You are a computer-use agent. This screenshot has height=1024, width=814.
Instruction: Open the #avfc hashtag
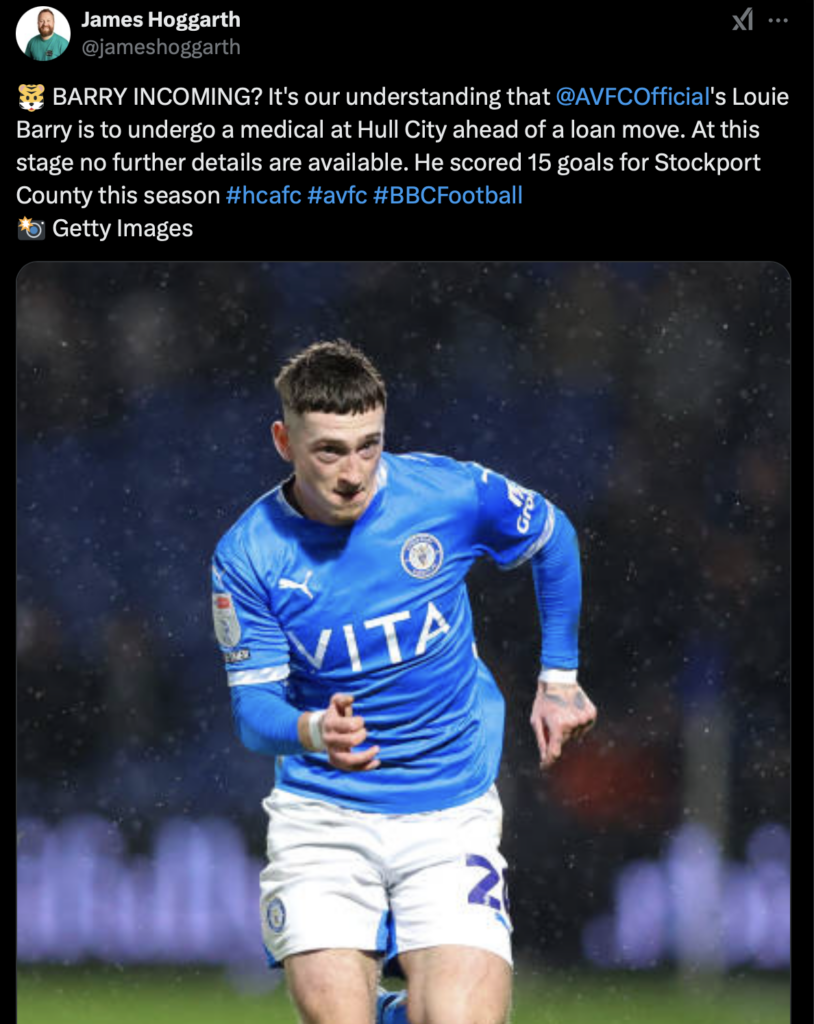tap(337, 195)
